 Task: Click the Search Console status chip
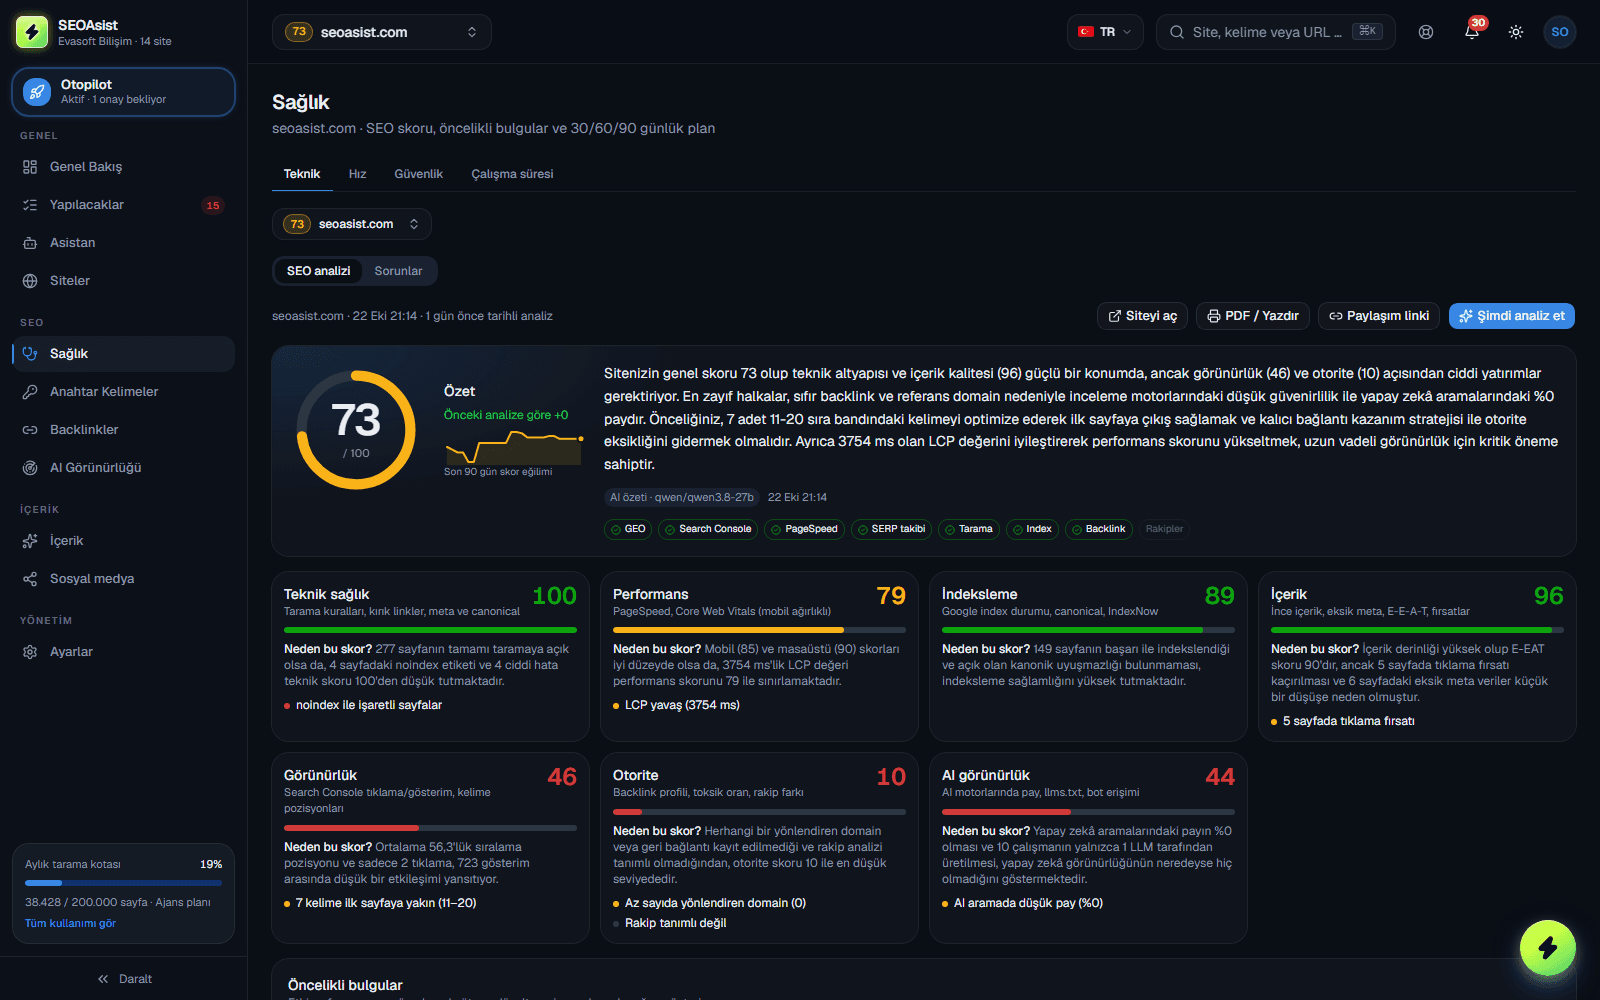point(707,529)
